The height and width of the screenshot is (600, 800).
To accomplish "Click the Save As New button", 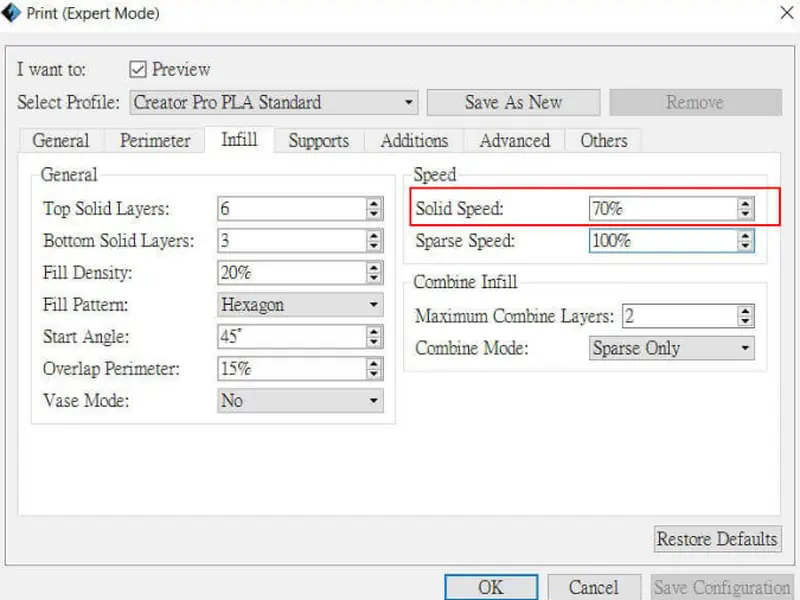I will [513, 102].
